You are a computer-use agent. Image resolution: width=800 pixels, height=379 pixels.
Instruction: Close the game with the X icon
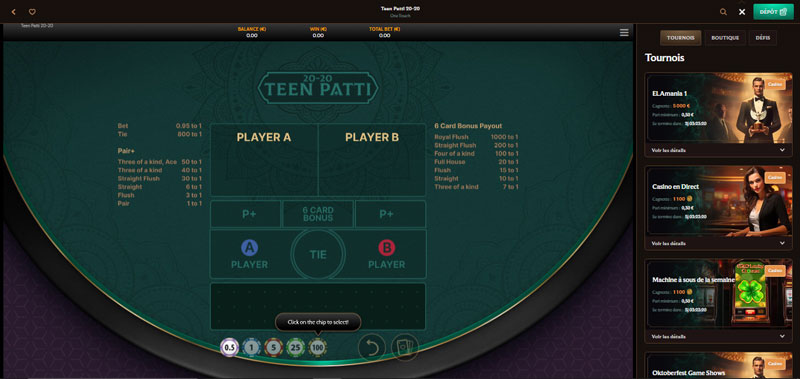tap(742, 12)
